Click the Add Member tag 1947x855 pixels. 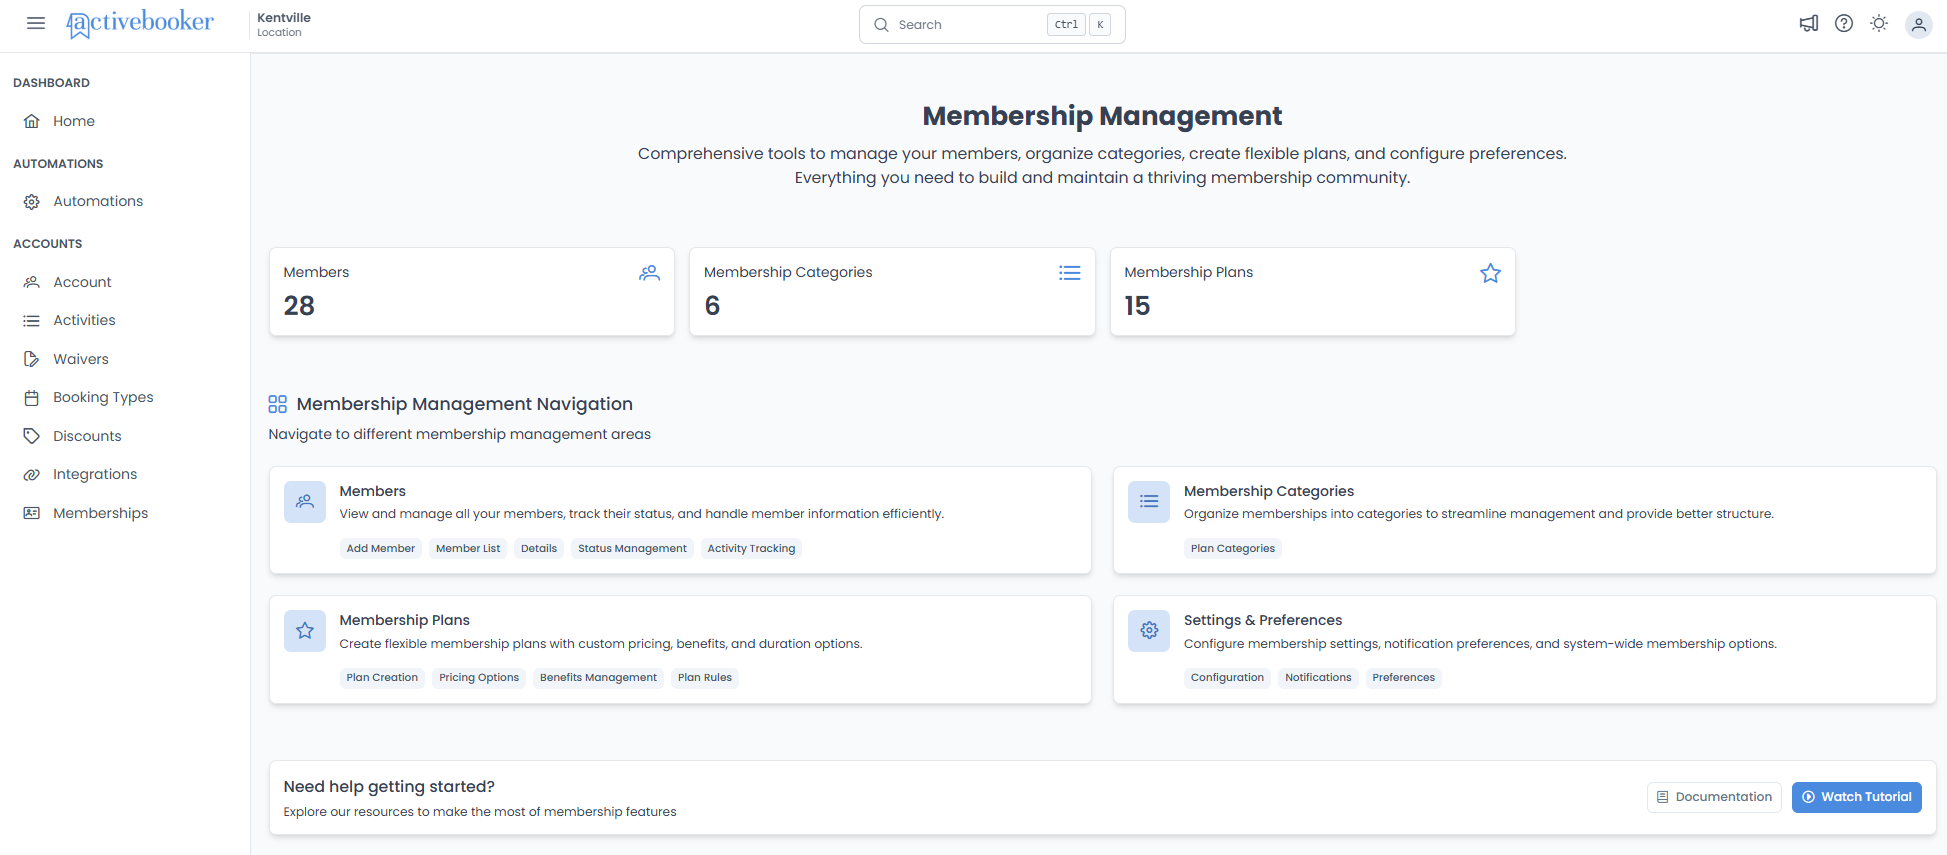pyautogui.click(x=381, y=549)
